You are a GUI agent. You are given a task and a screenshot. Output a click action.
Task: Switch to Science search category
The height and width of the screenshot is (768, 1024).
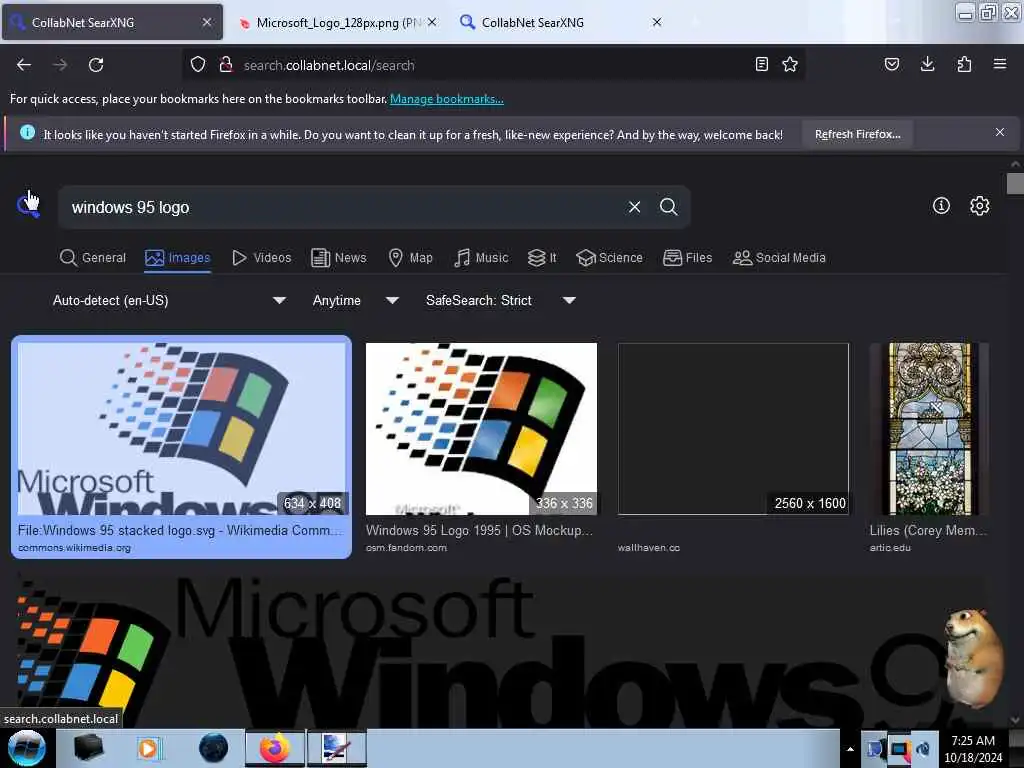tap(609, 258)
